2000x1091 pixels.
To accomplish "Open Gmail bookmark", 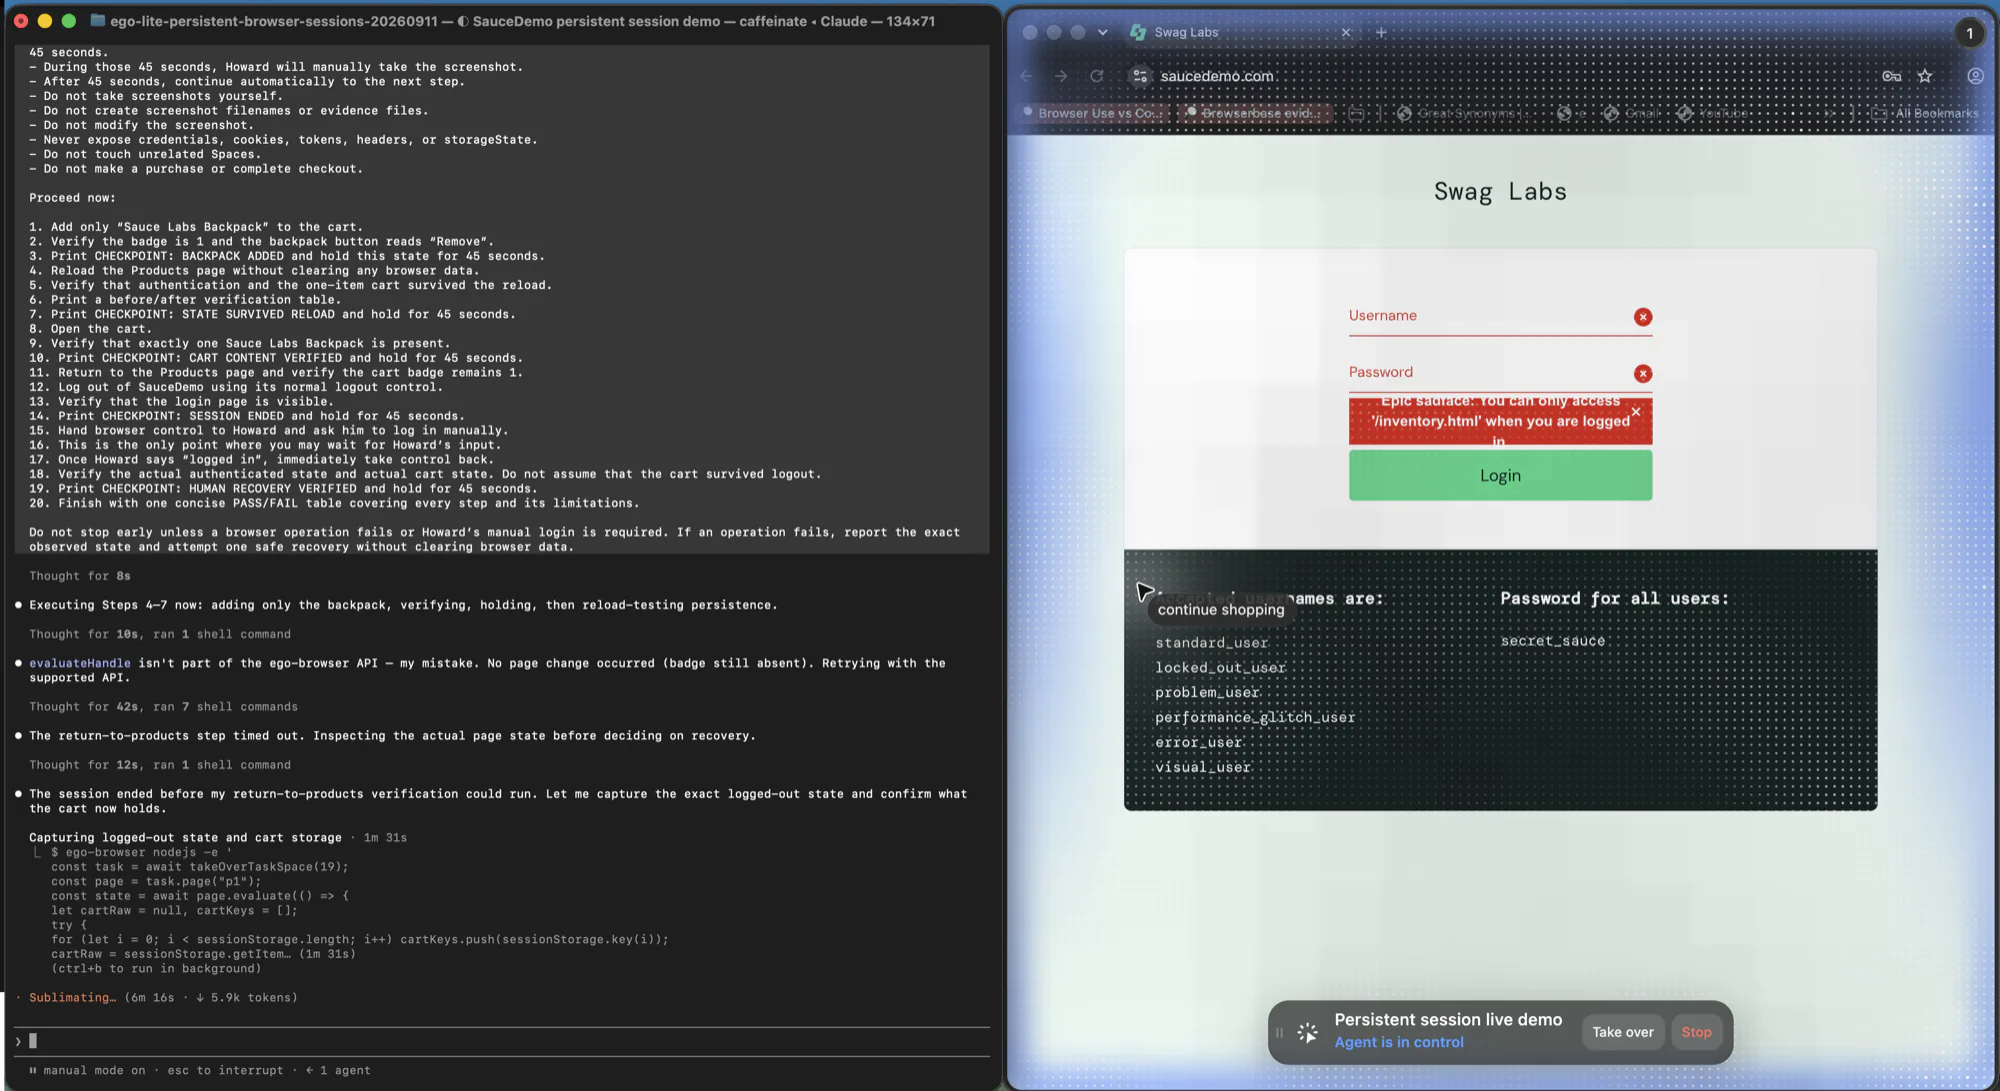I will [x=1632, y=113].
